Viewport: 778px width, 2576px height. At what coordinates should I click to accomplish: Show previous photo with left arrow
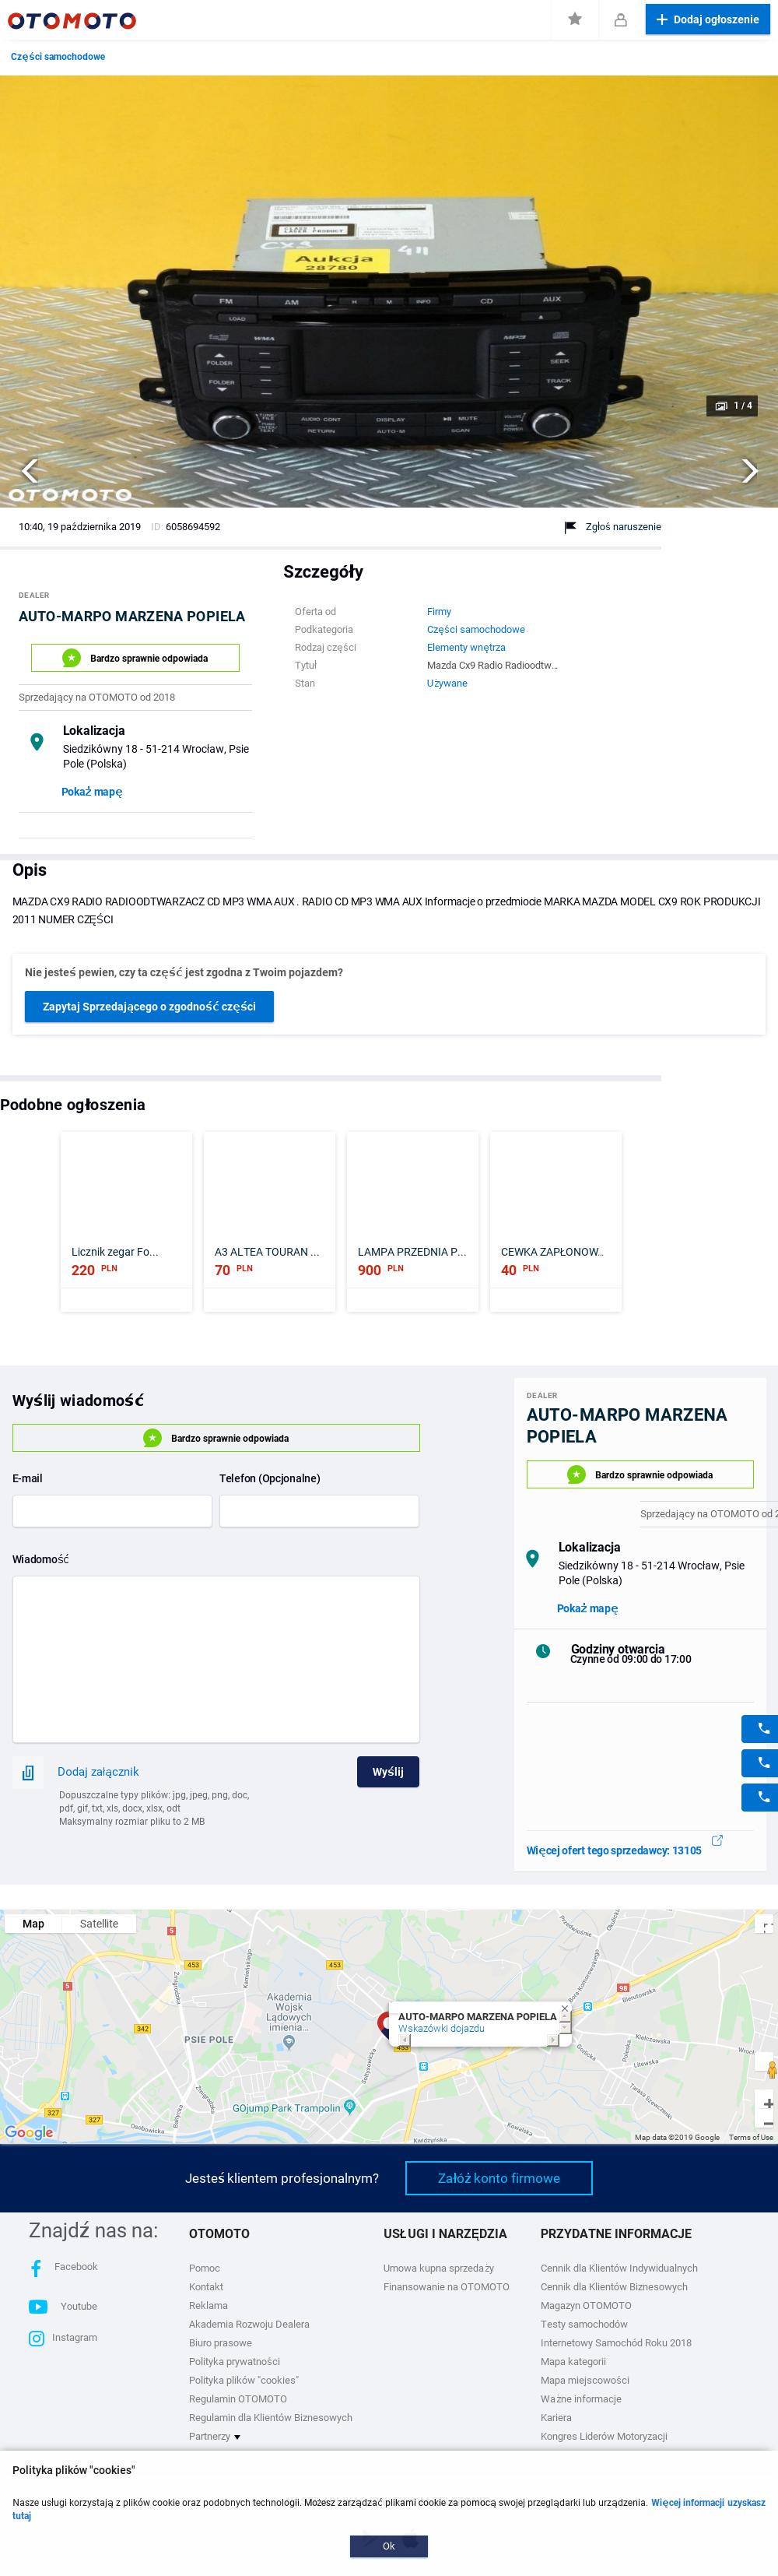point(30,470)
